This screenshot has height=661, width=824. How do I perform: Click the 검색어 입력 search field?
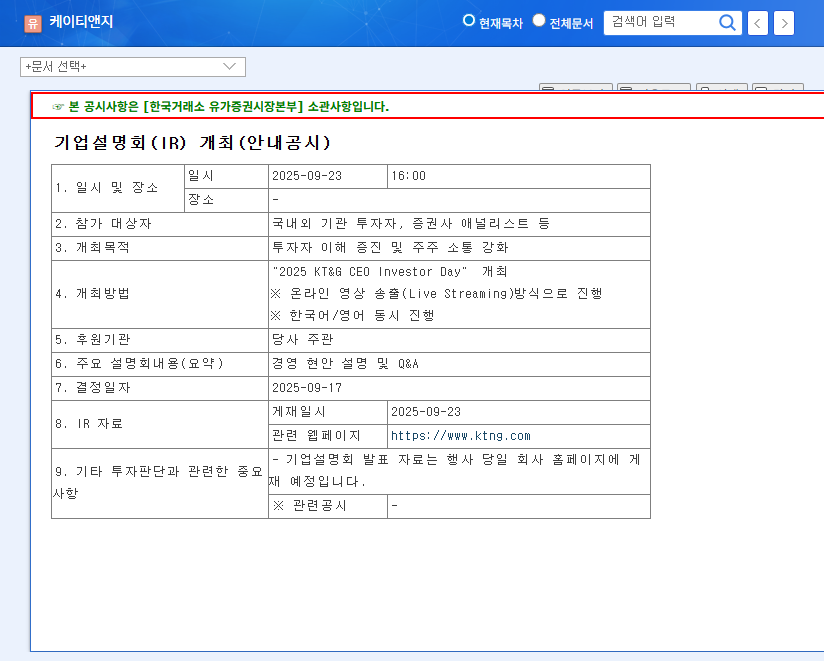point(661,23)
